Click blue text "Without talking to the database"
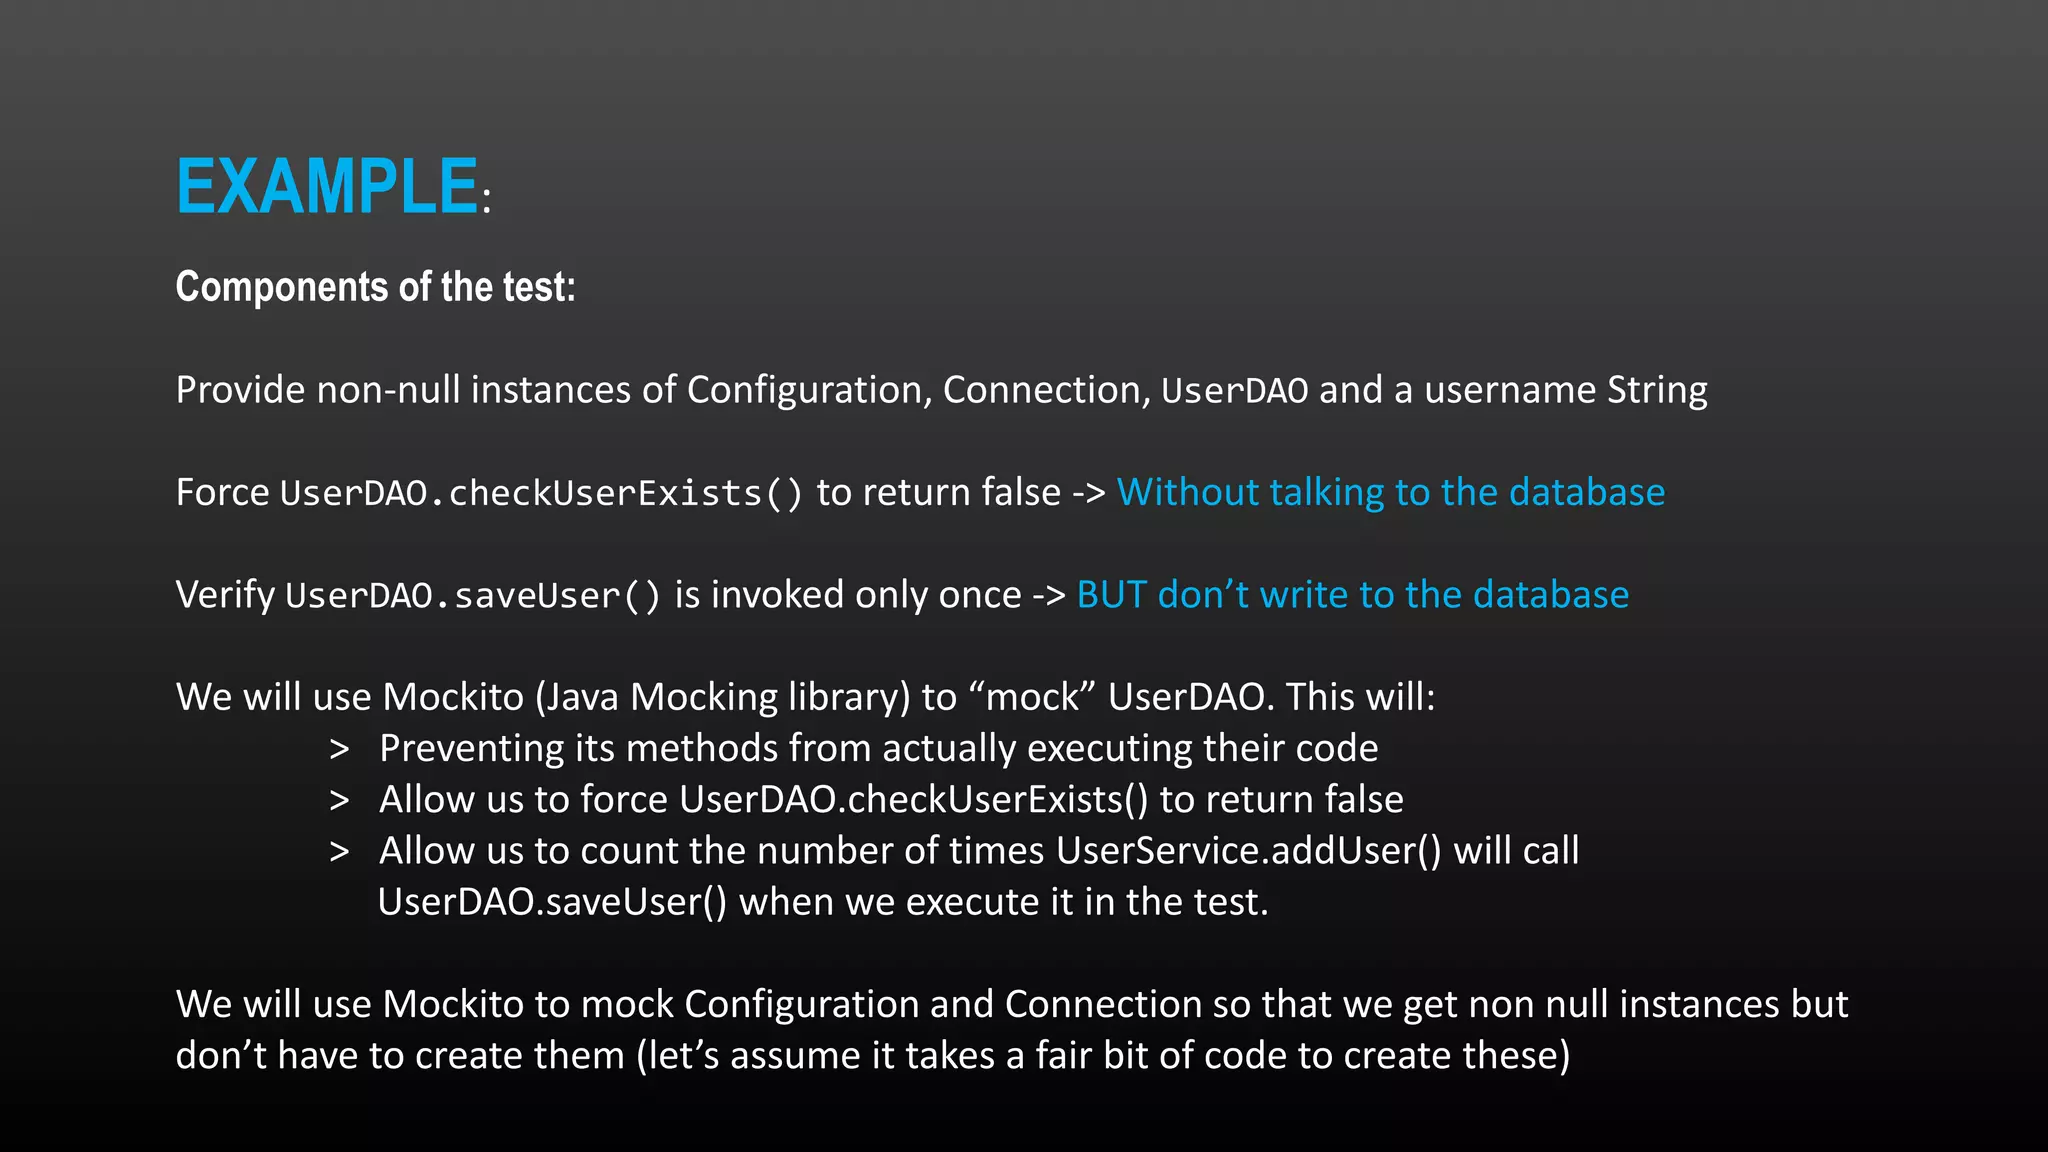 point(1390,493)
